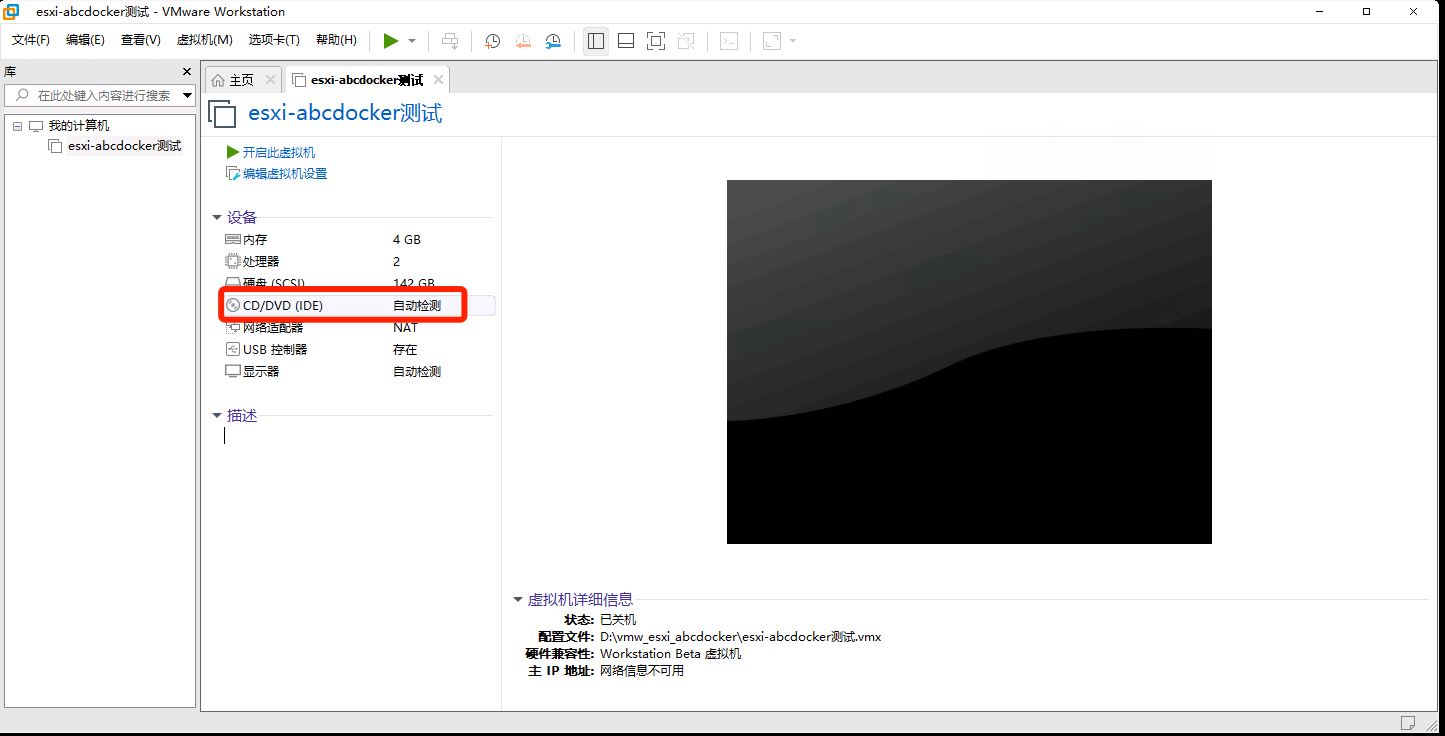
Task: Select the CD/DVD (IDE) device row
Action: [x=359, y=306]
